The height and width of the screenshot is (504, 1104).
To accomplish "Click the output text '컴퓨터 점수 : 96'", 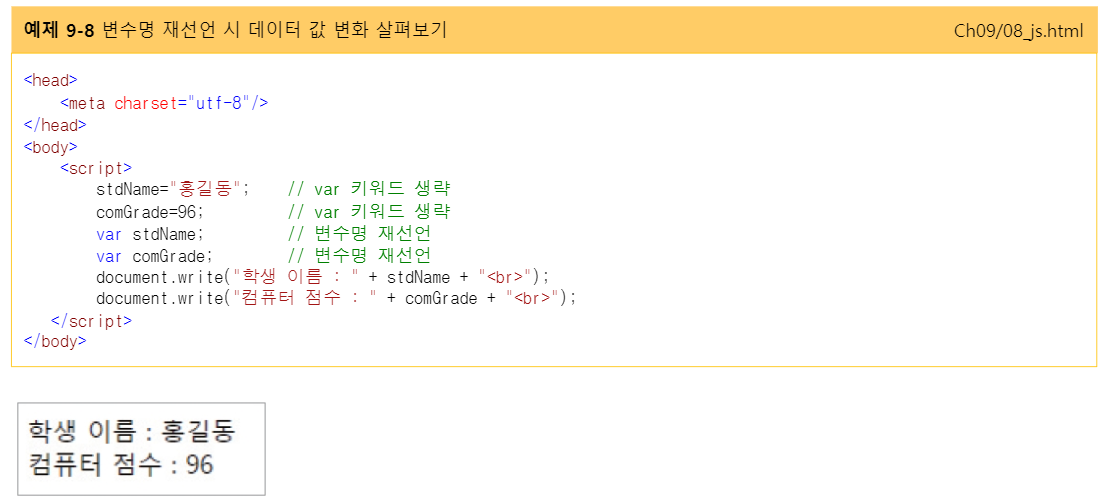I will [x=120, y=465].
